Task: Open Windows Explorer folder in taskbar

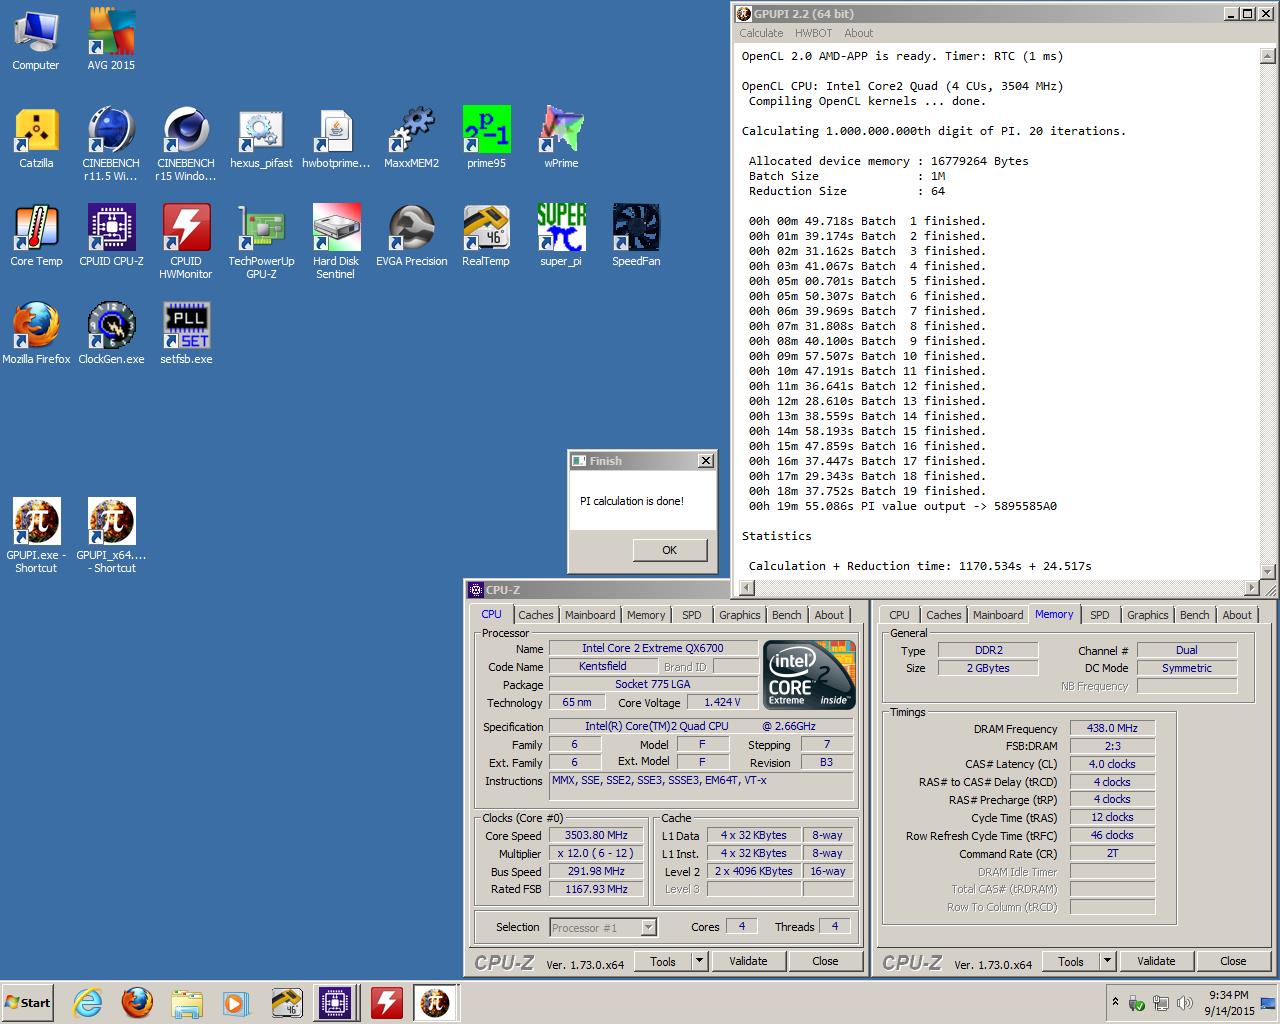Action: click(x=186, y=1003)
